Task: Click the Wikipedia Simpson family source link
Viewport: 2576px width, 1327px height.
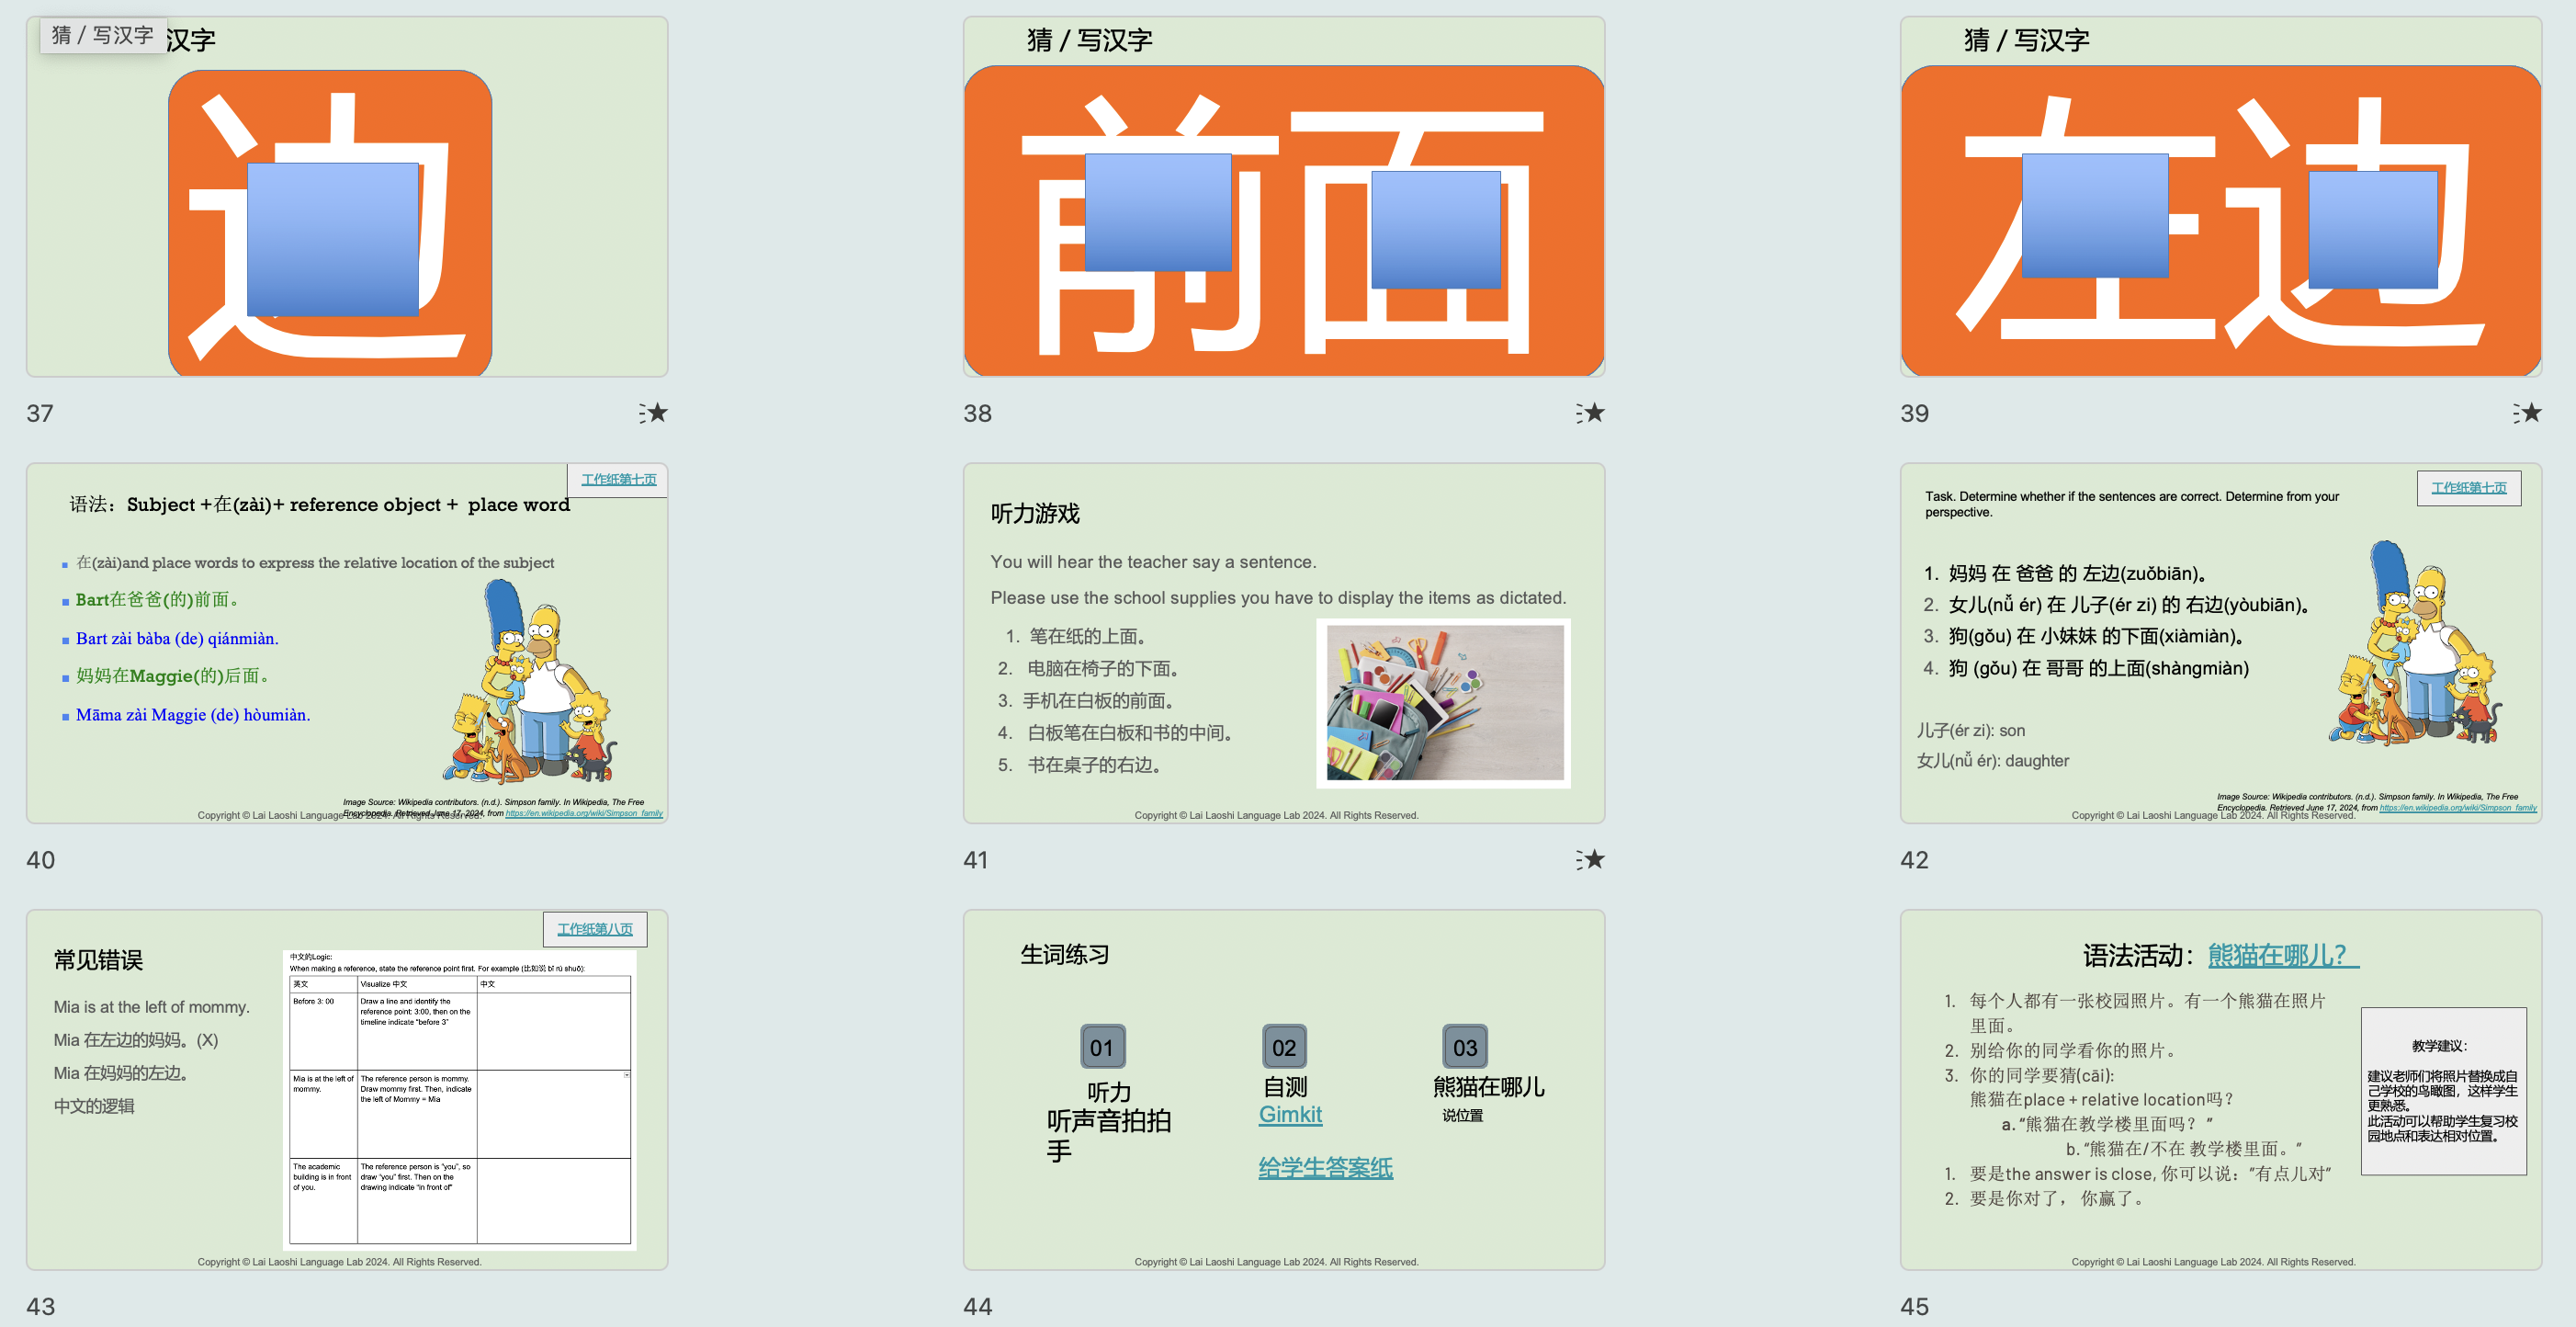Action: click(583, 813)
